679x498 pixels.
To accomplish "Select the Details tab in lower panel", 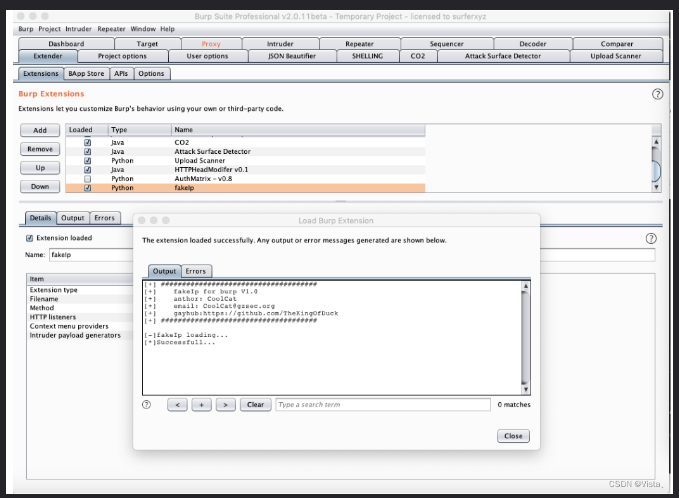I will click(40, 218).
